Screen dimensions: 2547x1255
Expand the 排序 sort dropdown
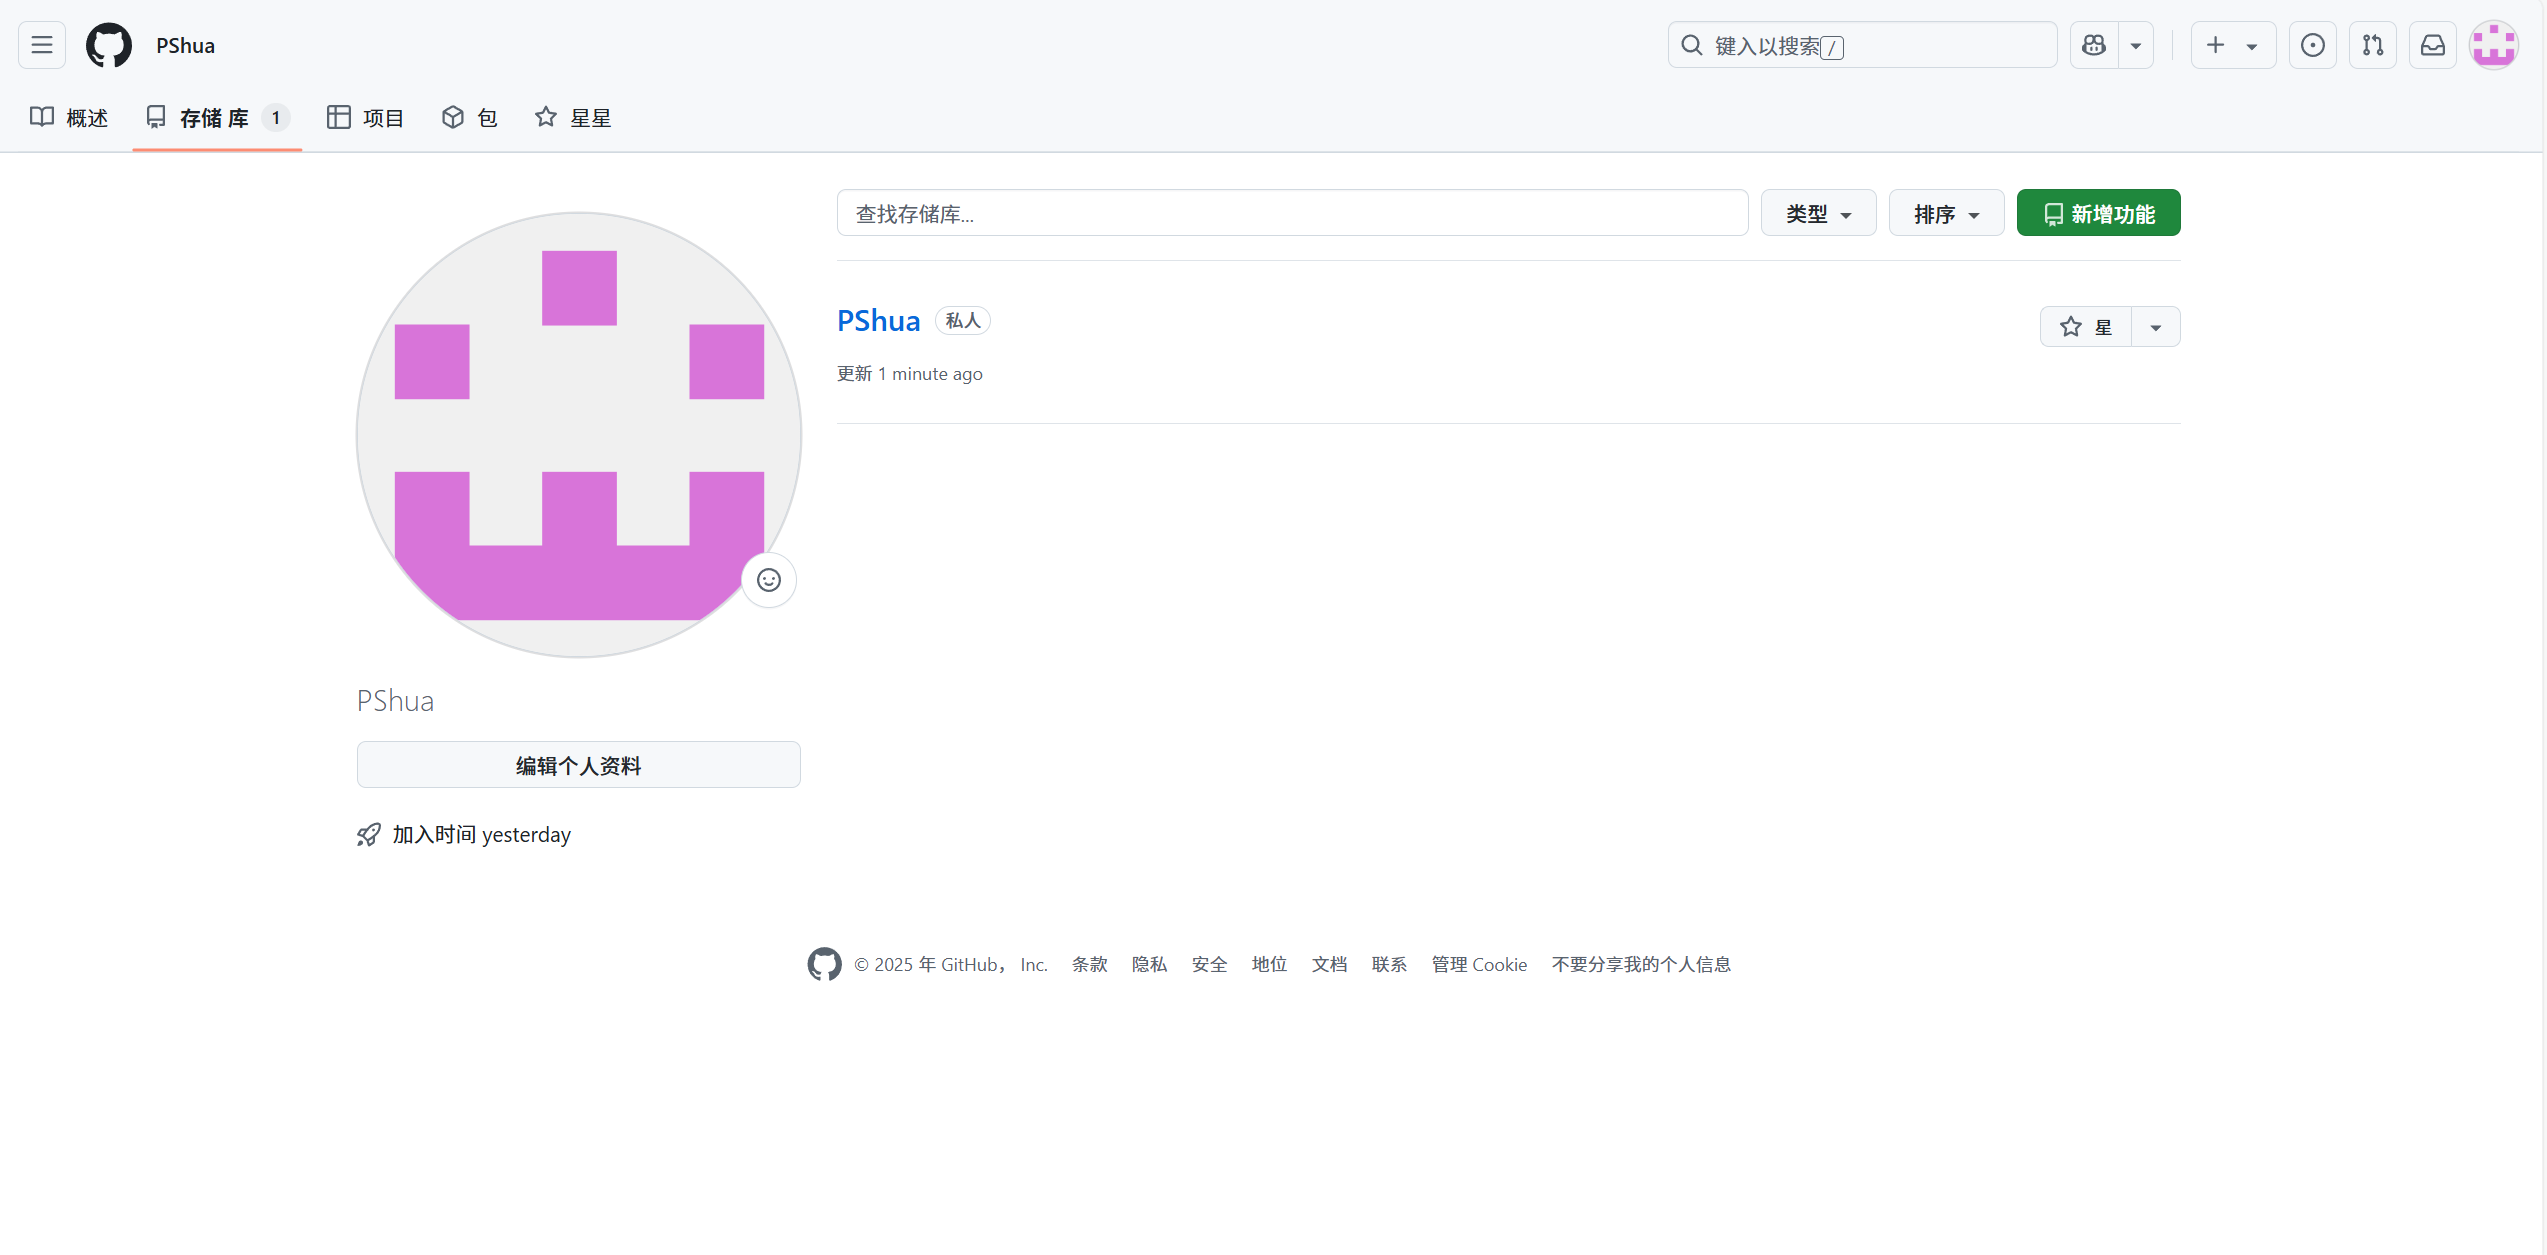pos(1946,213)
